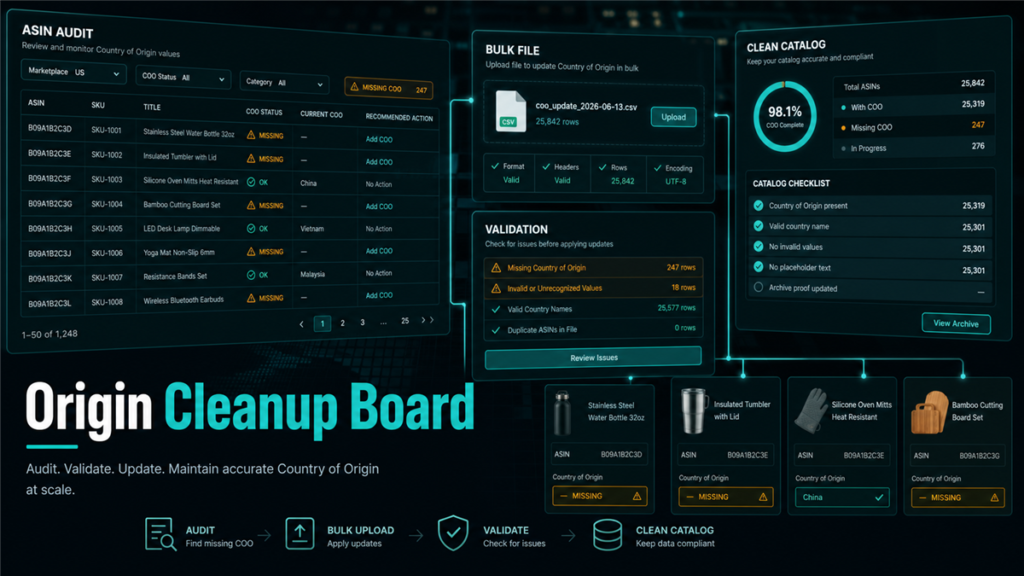Click warning icon for Wireless Bluetooth Earbuds row
1024x576 pixels.
(x=251, y=298)
